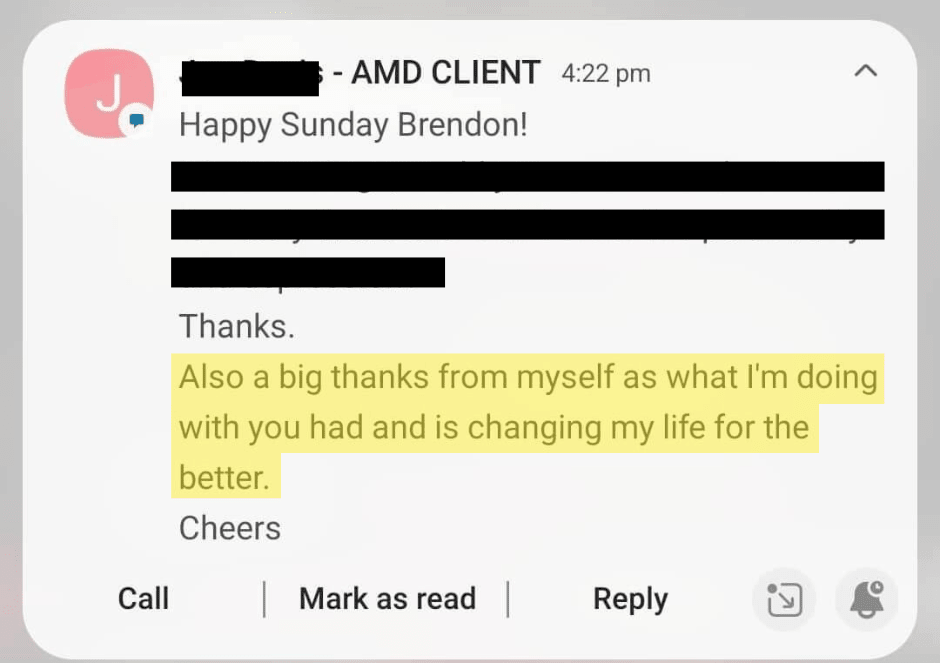Click the pink J contact avatar
Viewport: 940px width, 663px height.
pos(109,94)
